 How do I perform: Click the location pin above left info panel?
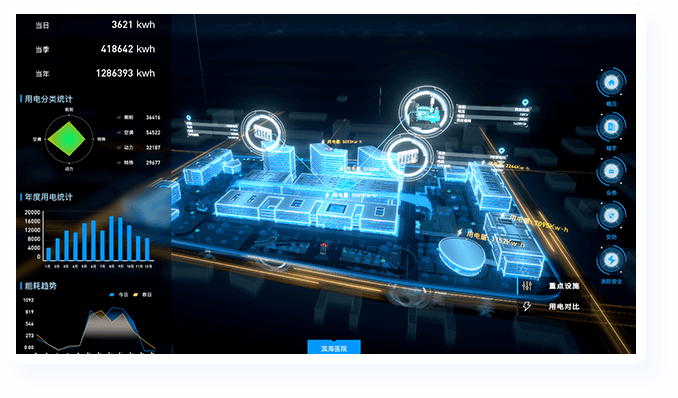pyautogui.click(x=189, y=118)
